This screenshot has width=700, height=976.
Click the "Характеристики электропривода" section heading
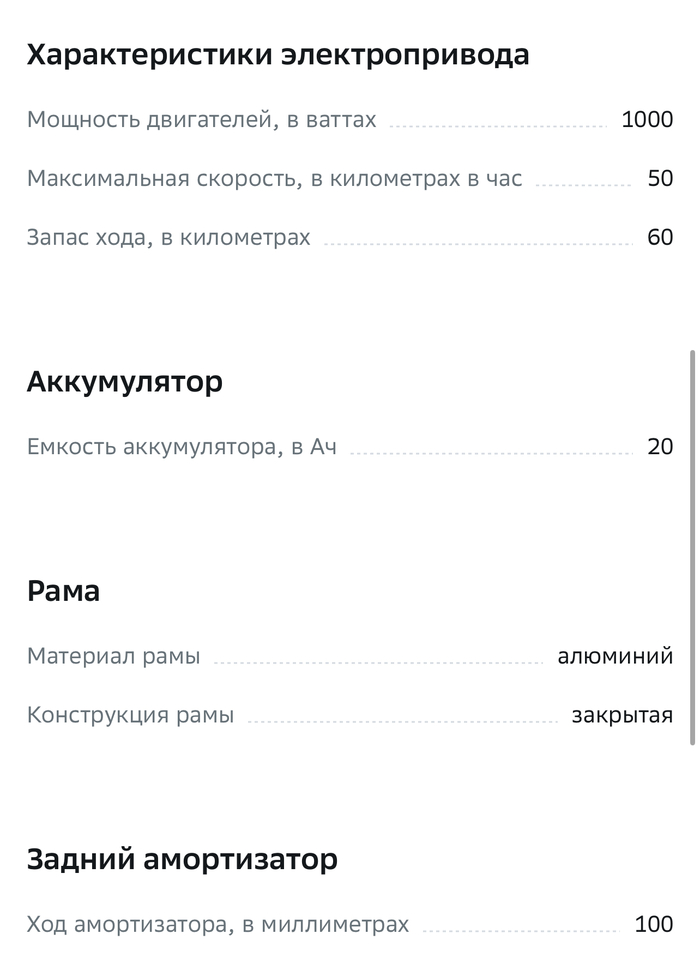(277, 55)
